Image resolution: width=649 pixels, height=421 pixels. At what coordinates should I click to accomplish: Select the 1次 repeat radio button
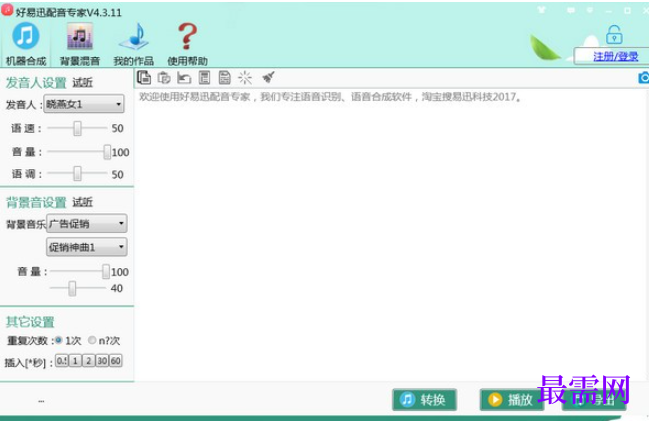(58, 340)
